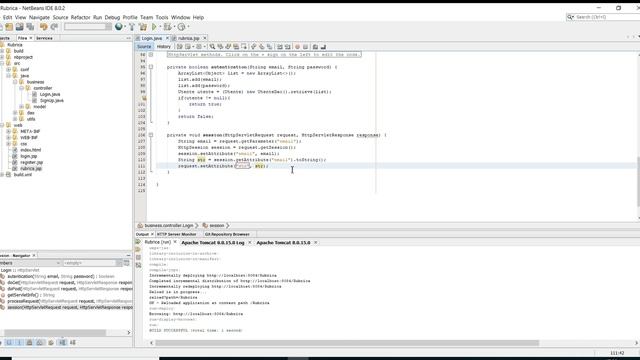Collapse the src folder node
The width and height of the screenshot is (640, 360).
(x=2, y=63)
